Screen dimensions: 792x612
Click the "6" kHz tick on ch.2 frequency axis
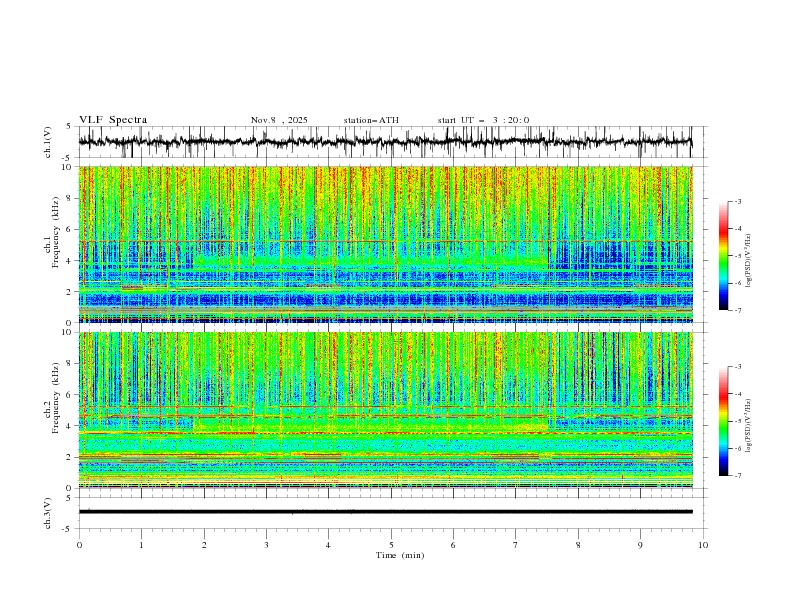[70, 395]
